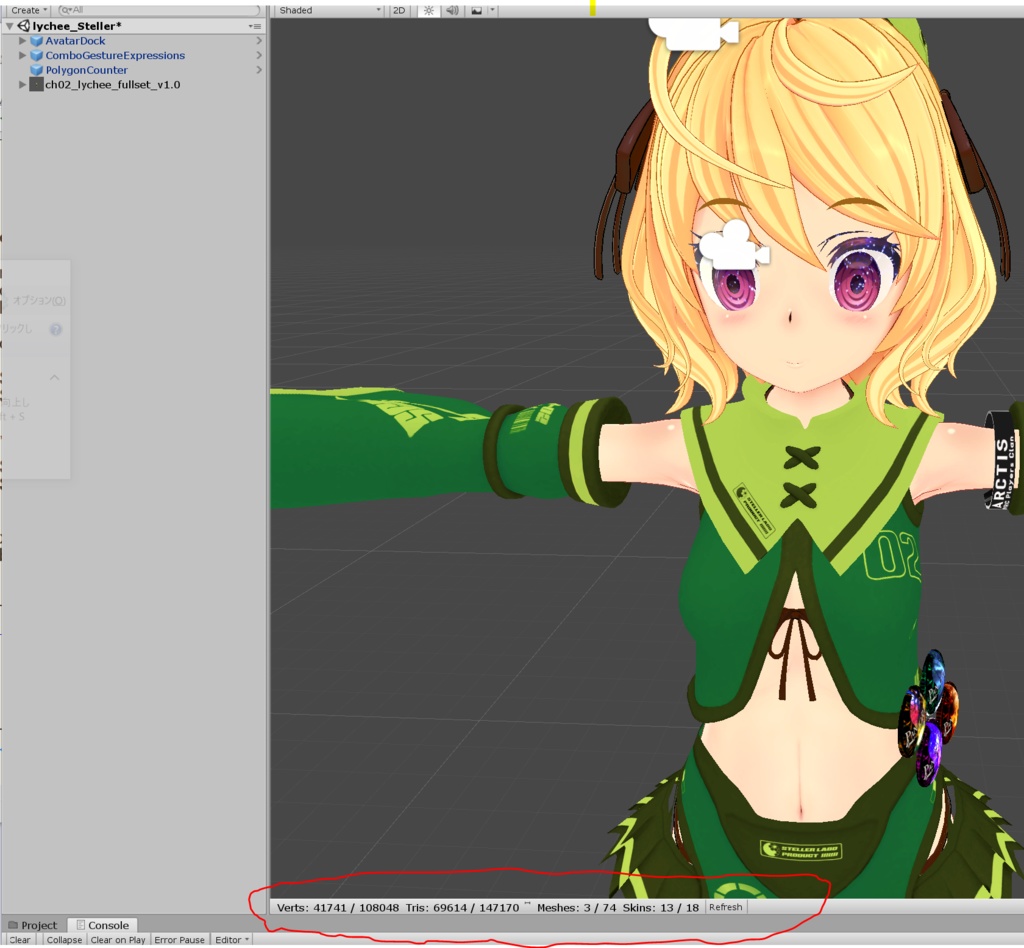Toggle Clear on Play option
The height and width of the screenshot is (948, 1024).
[117, 940]
